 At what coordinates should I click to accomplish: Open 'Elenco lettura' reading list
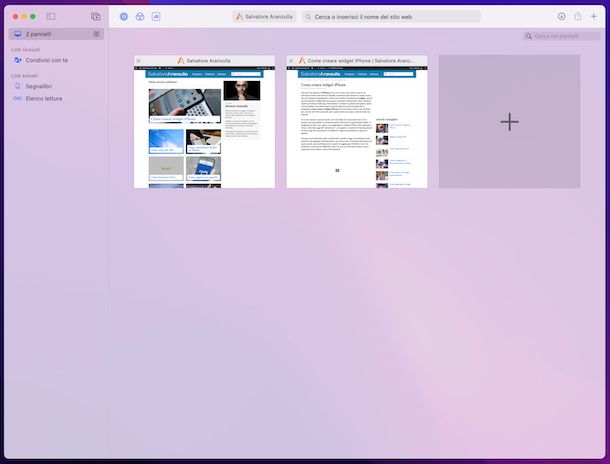pyautogui.click(x=44, y=98)
